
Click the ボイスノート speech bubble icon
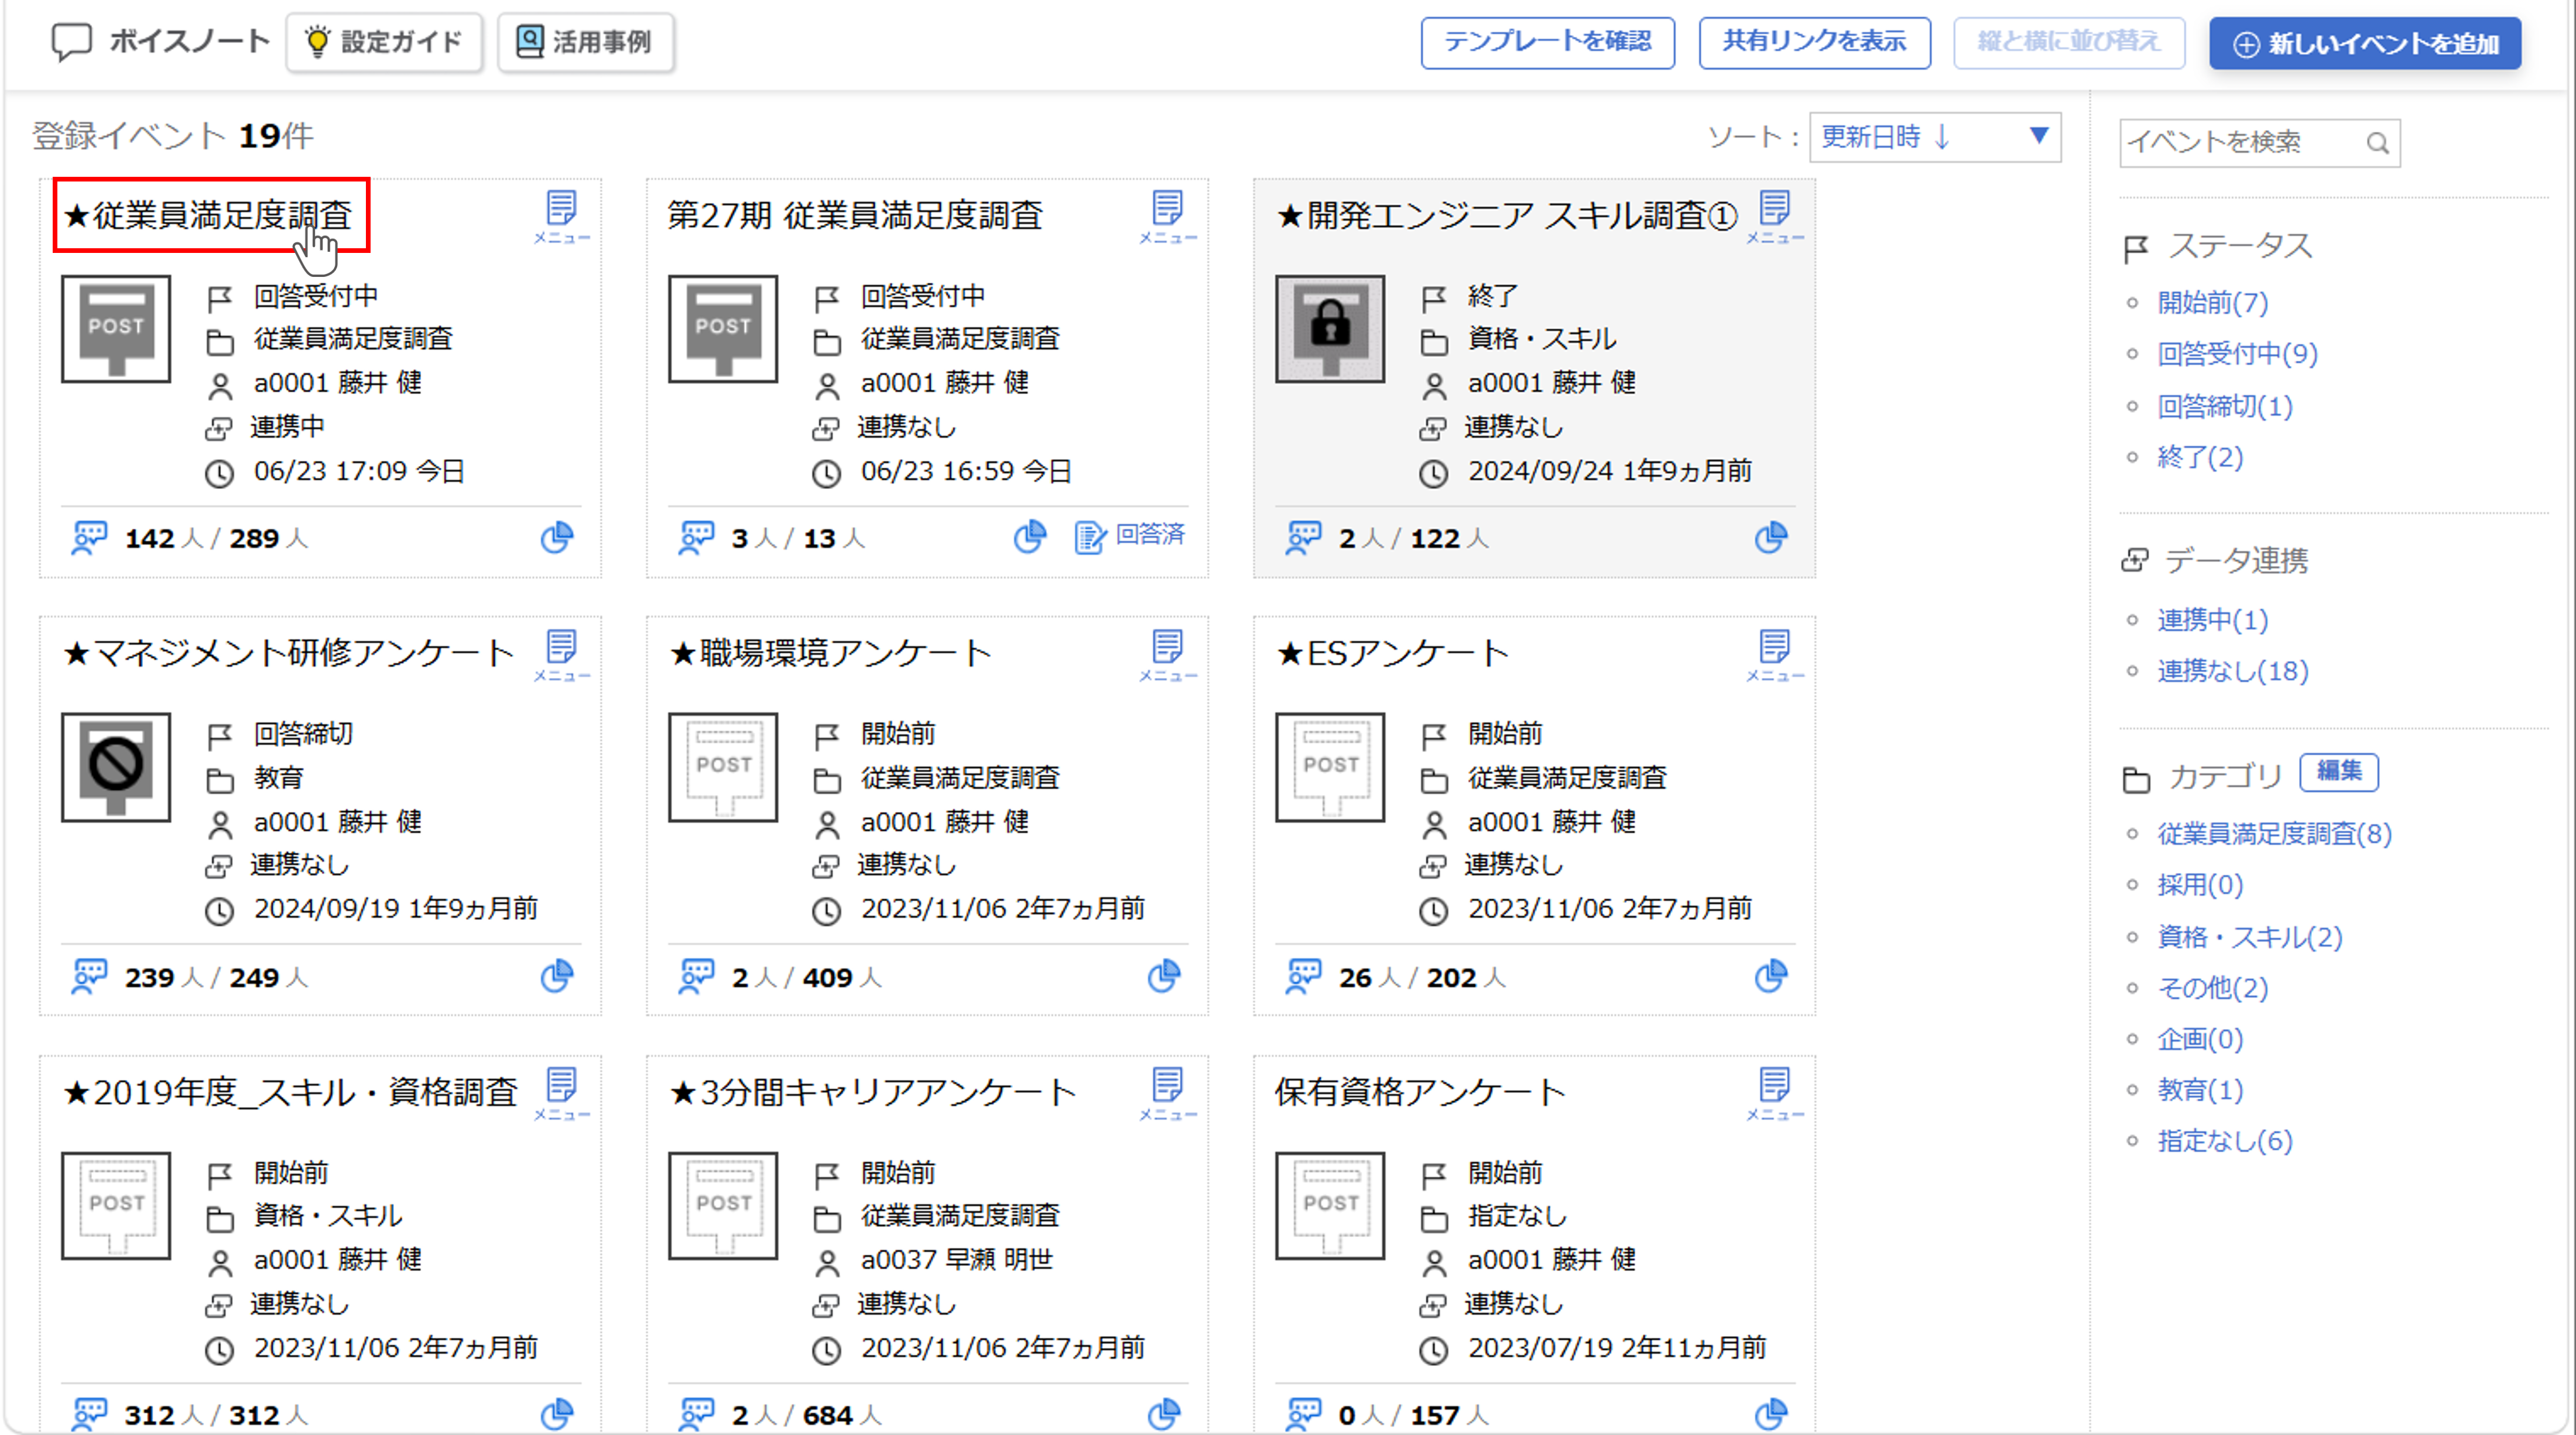72,42
